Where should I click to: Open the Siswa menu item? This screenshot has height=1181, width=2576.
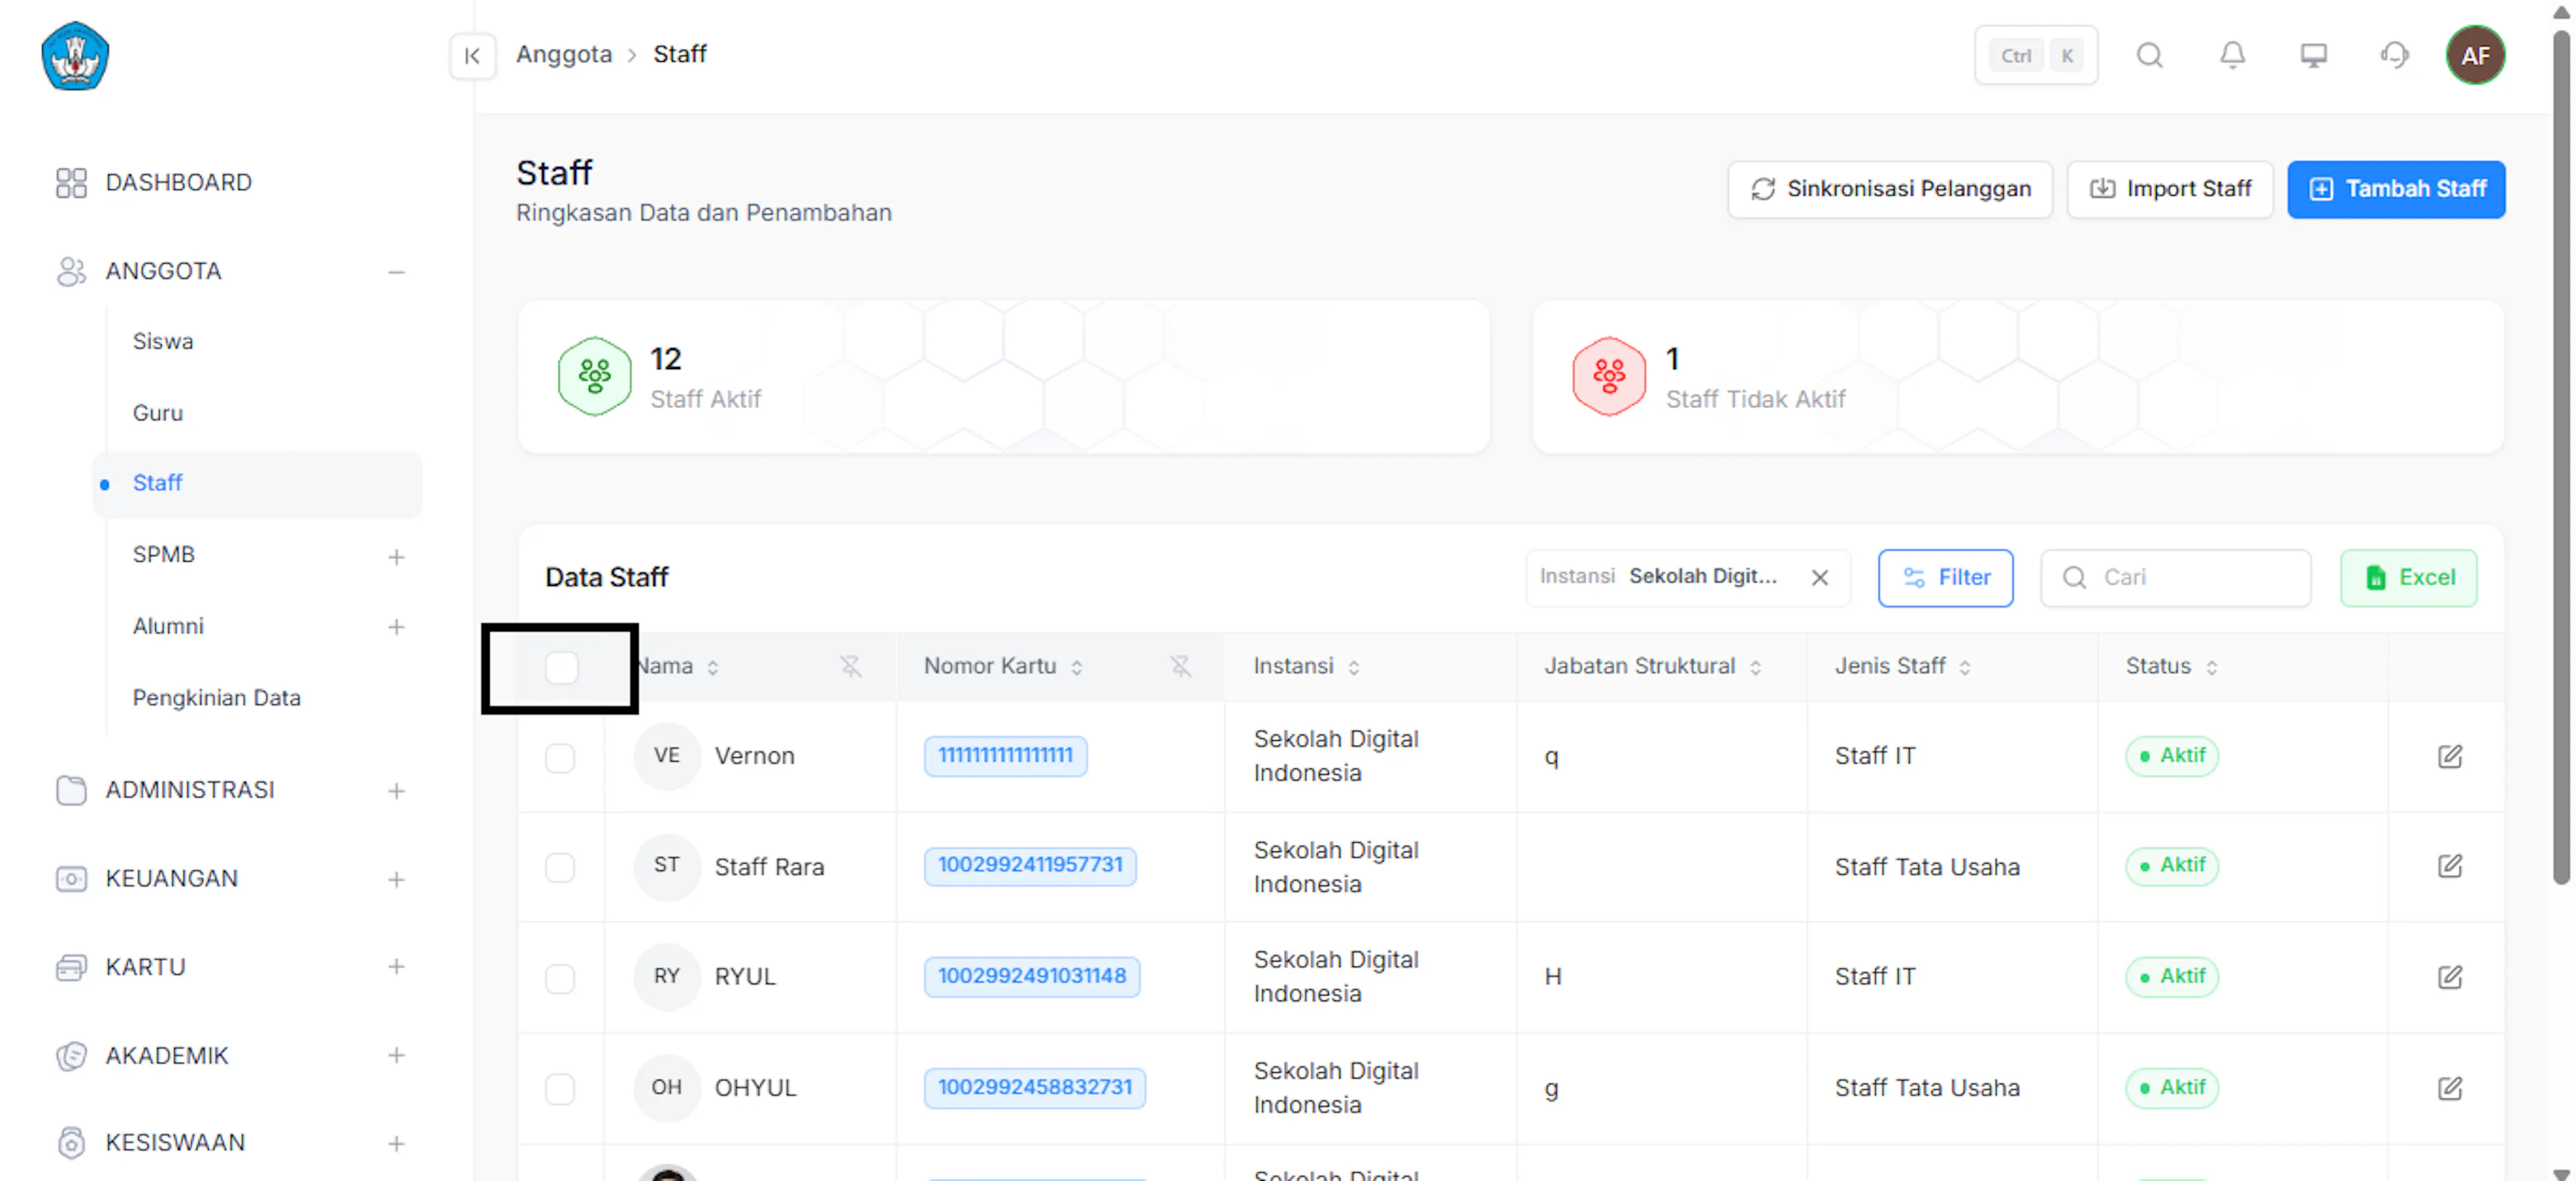pyautogui.click(x=163, y=341)
